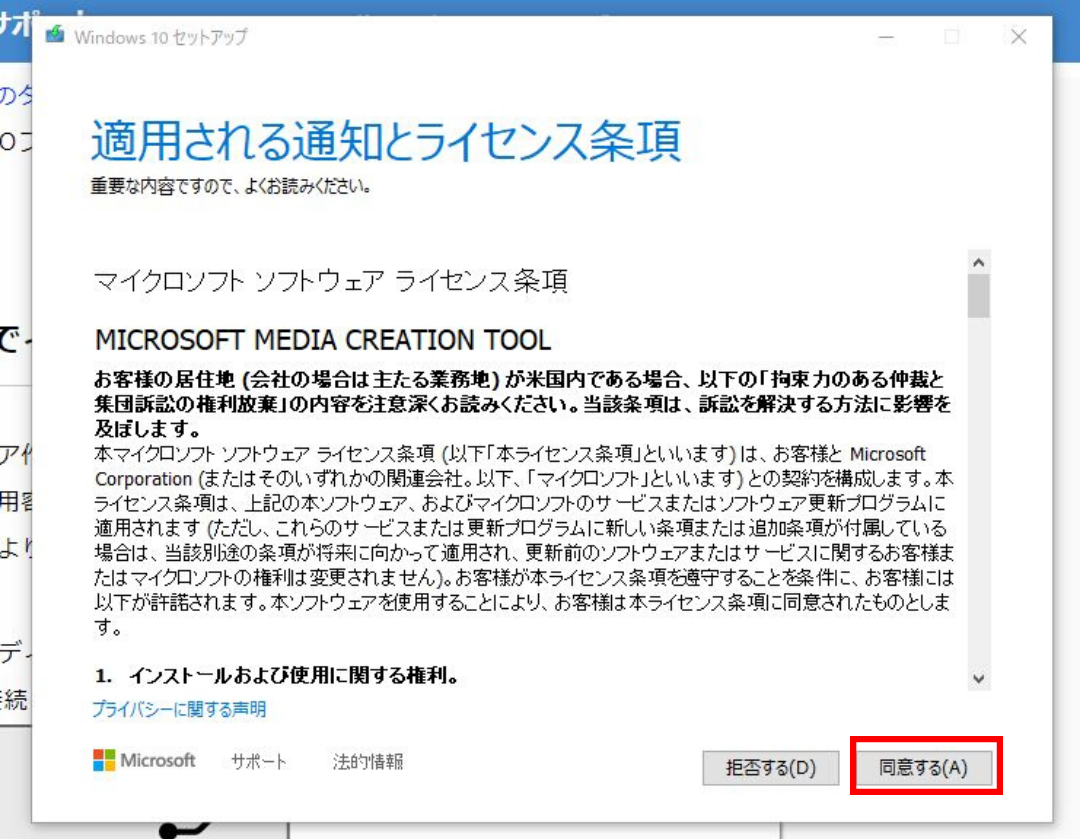
Task: Click the マイクロソフト ソフトウェア ライセンス条項 title
Action: coord(331,280)
